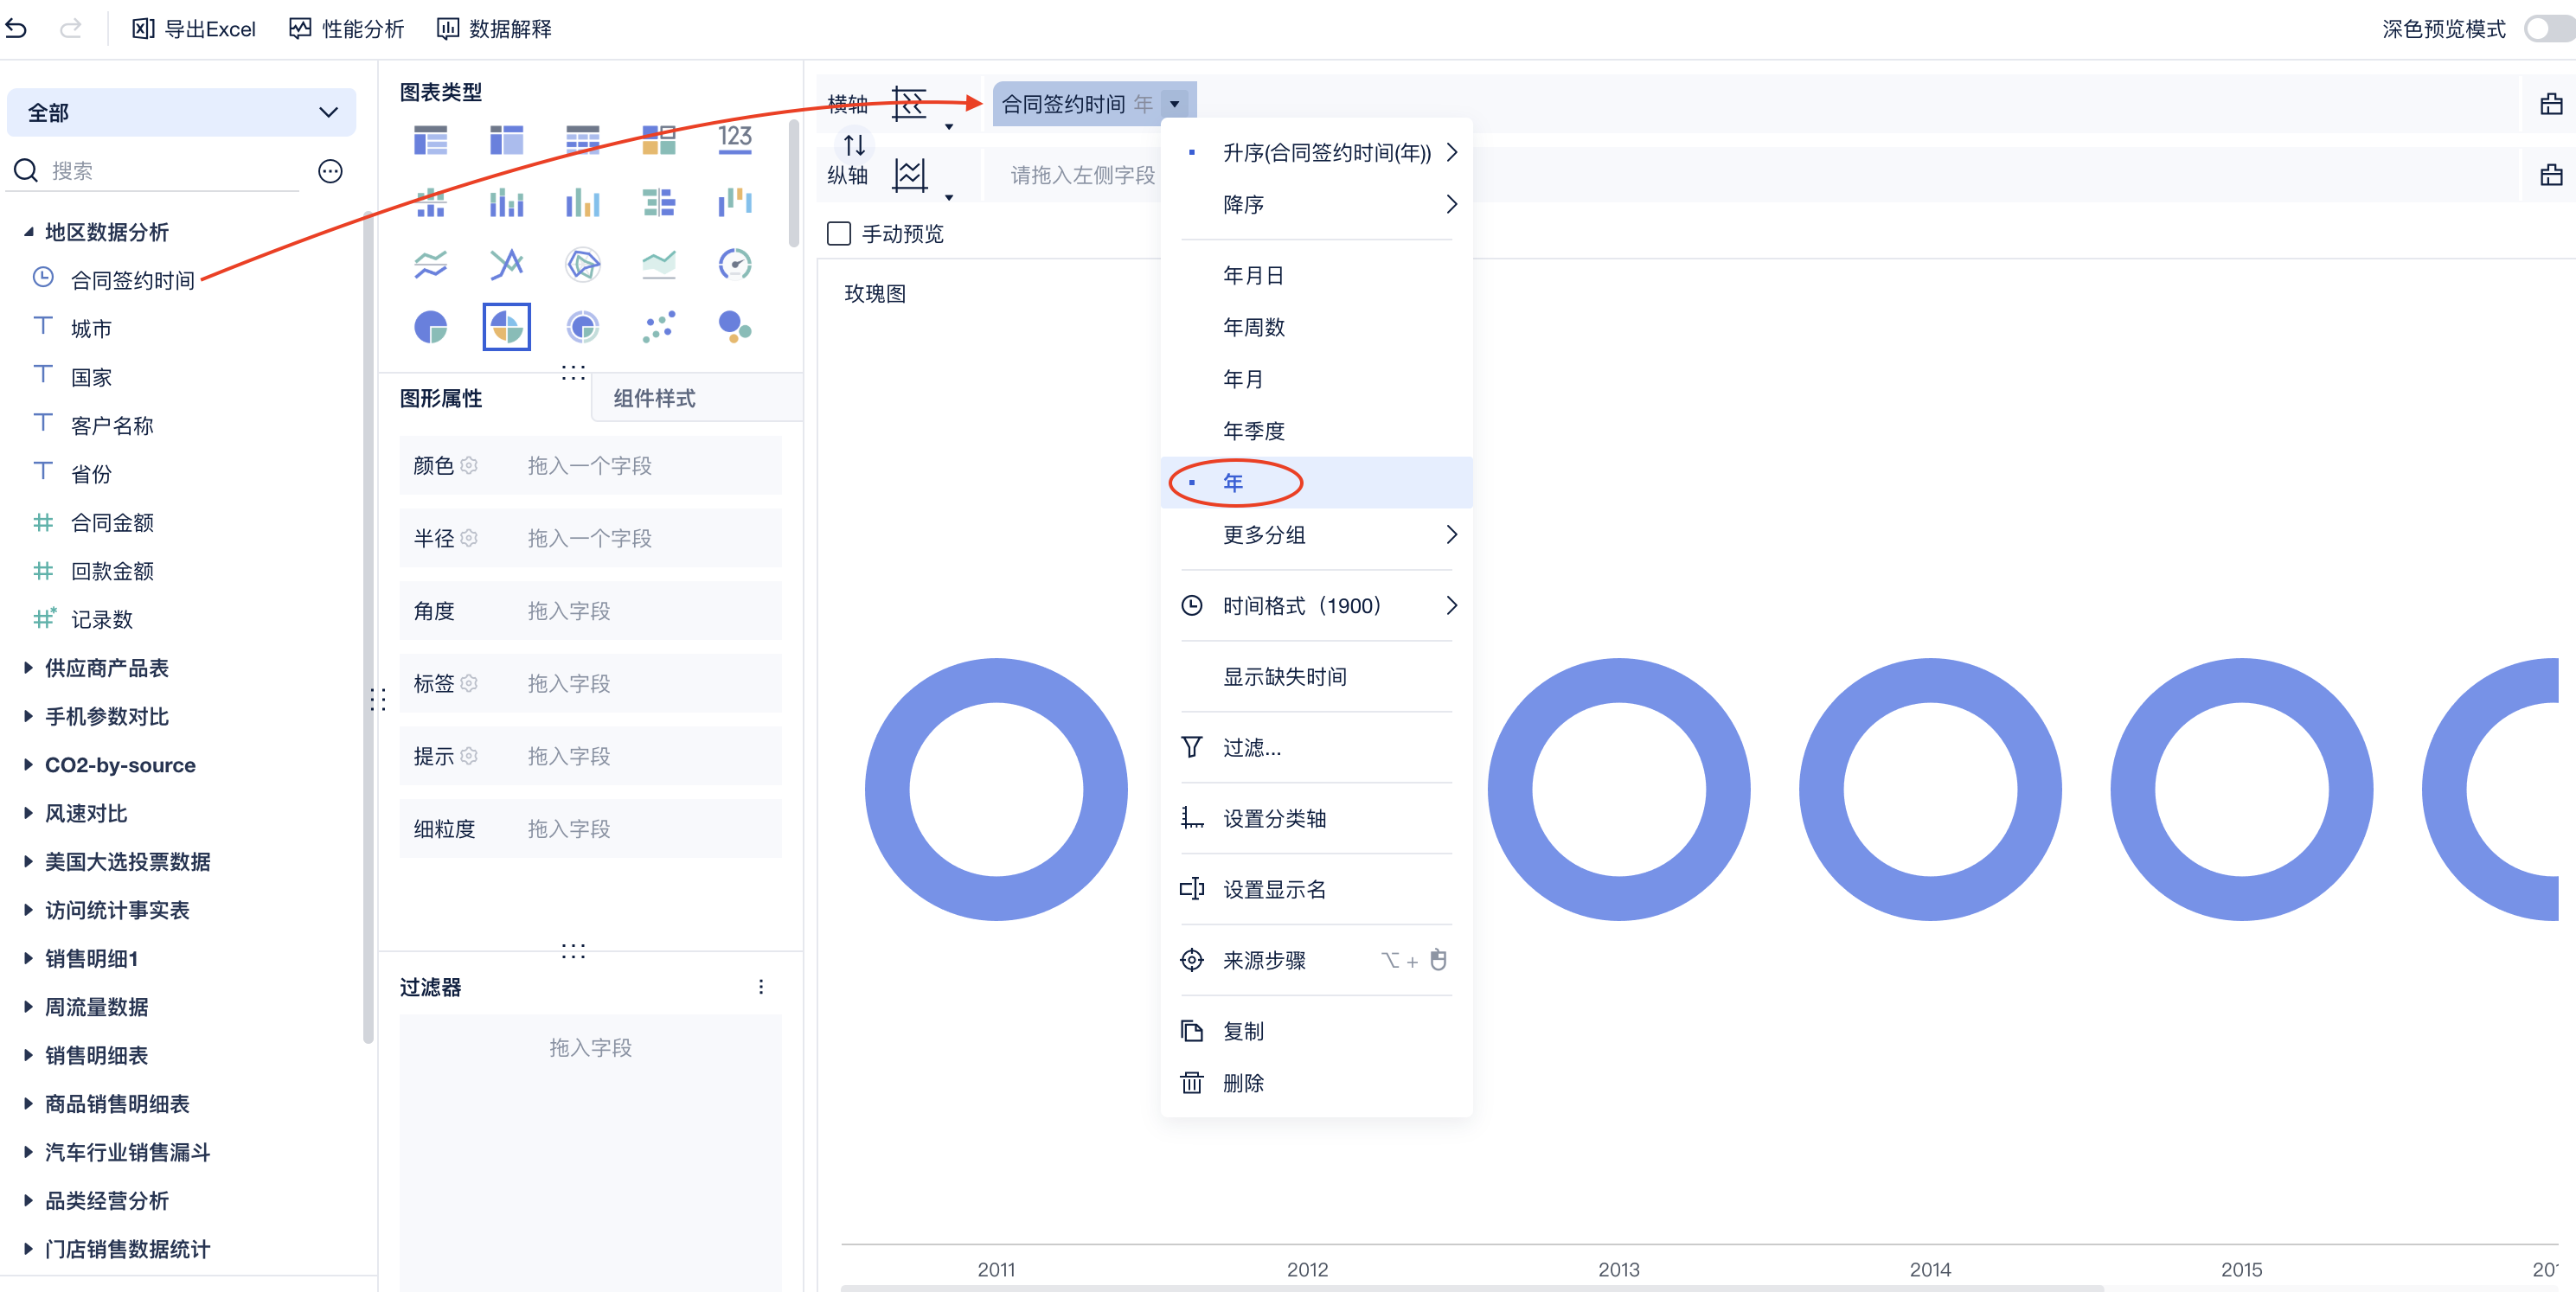Select the pie chart type icon
The width and height of the screenshot is (2576, 1292).
430,327
